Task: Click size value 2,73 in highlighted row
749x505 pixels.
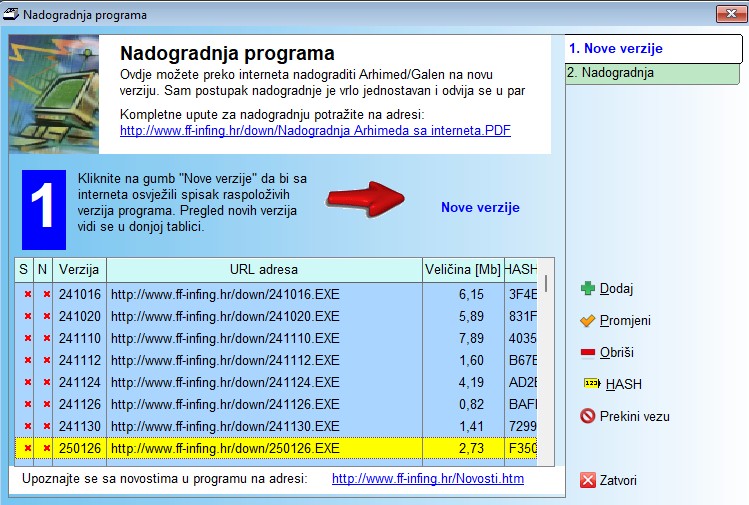Action: pos(471,448)
